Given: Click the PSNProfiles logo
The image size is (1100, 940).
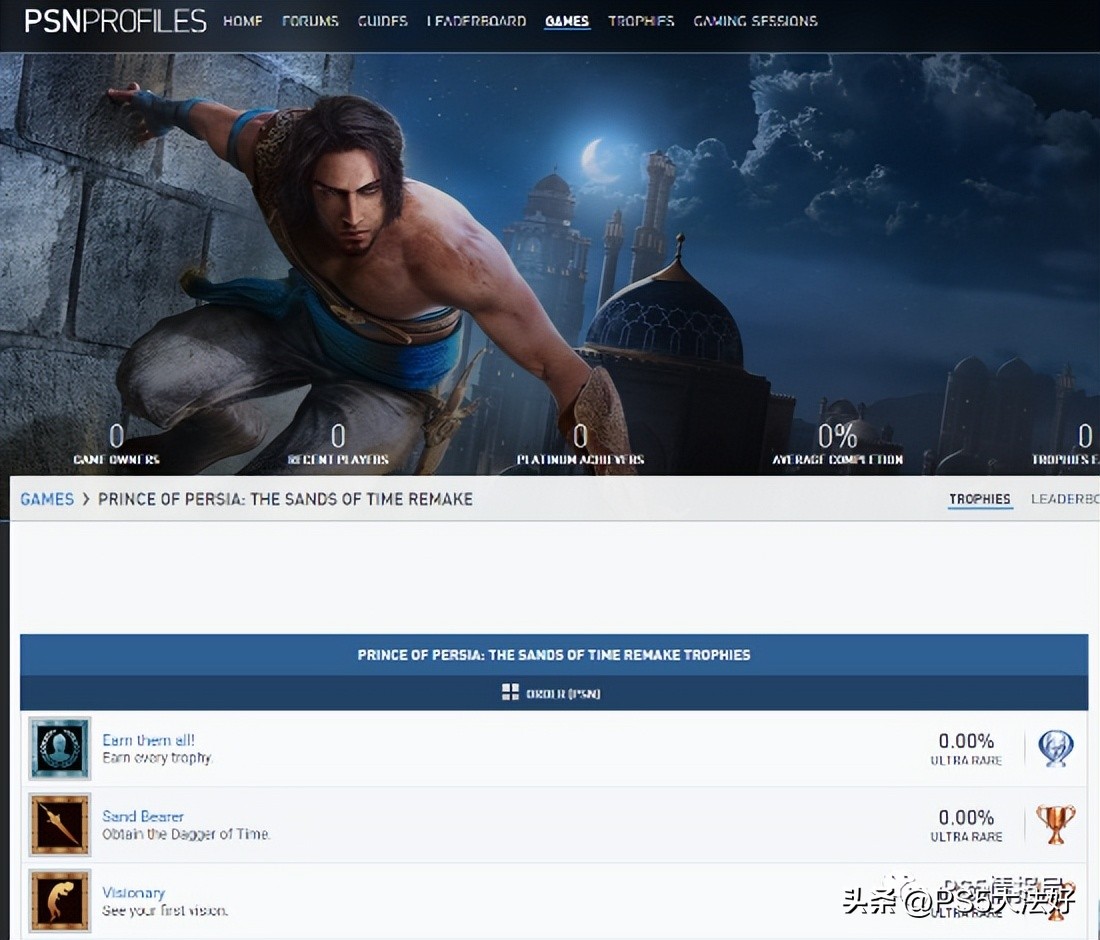Looking at the screenshot, I should 116,21.
